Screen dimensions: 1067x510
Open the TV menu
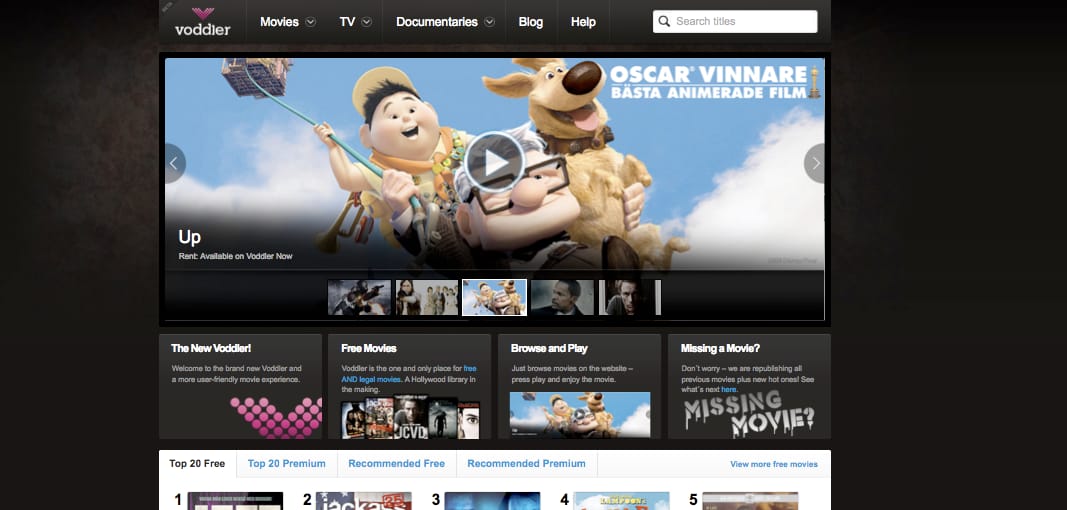[x=347, y=22]
